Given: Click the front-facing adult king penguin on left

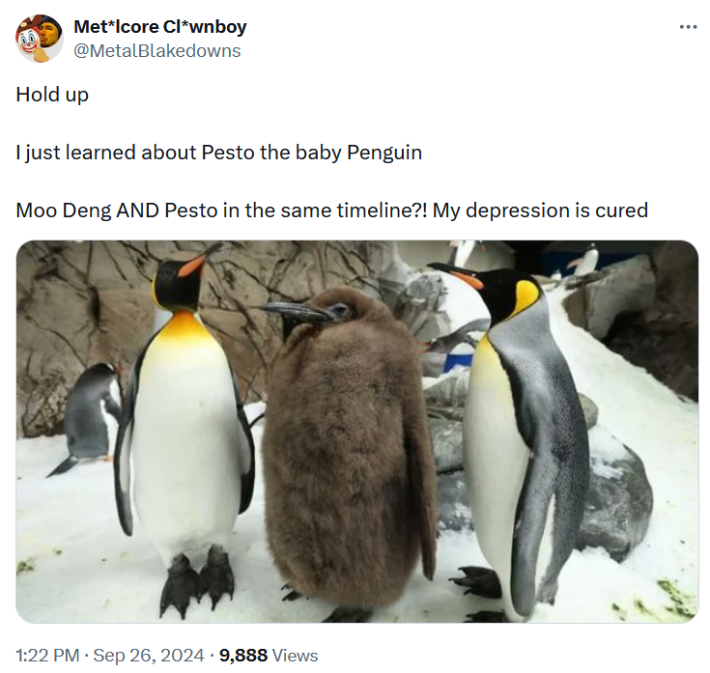Looking at the screenshot, I should point(183,426).
